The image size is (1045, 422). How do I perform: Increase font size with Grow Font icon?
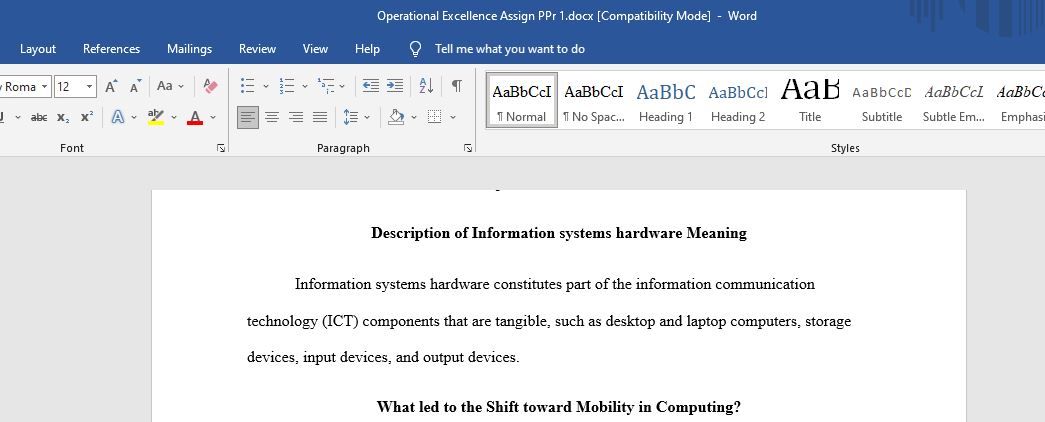(111, 86)
